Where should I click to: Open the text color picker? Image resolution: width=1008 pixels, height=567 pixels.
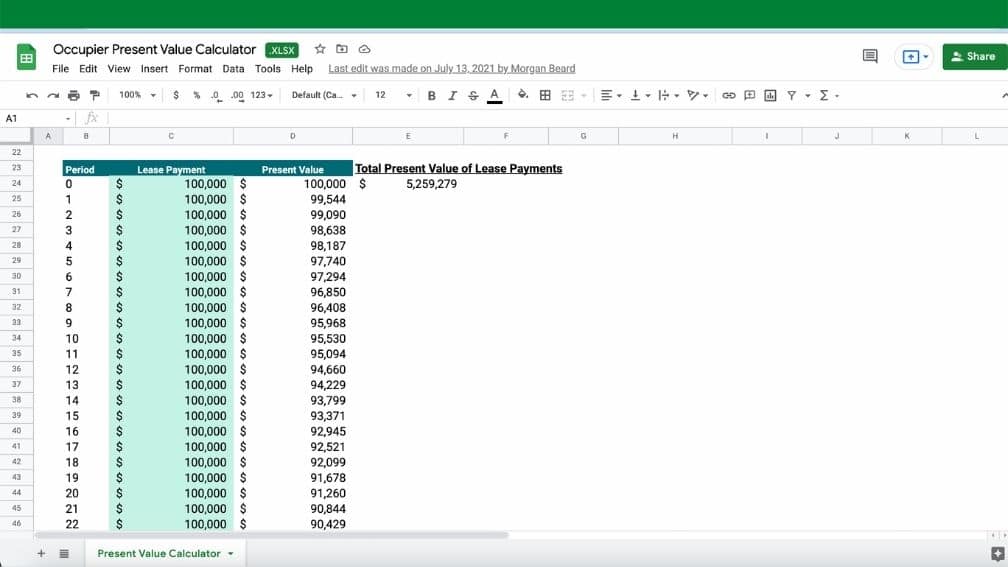494,96
